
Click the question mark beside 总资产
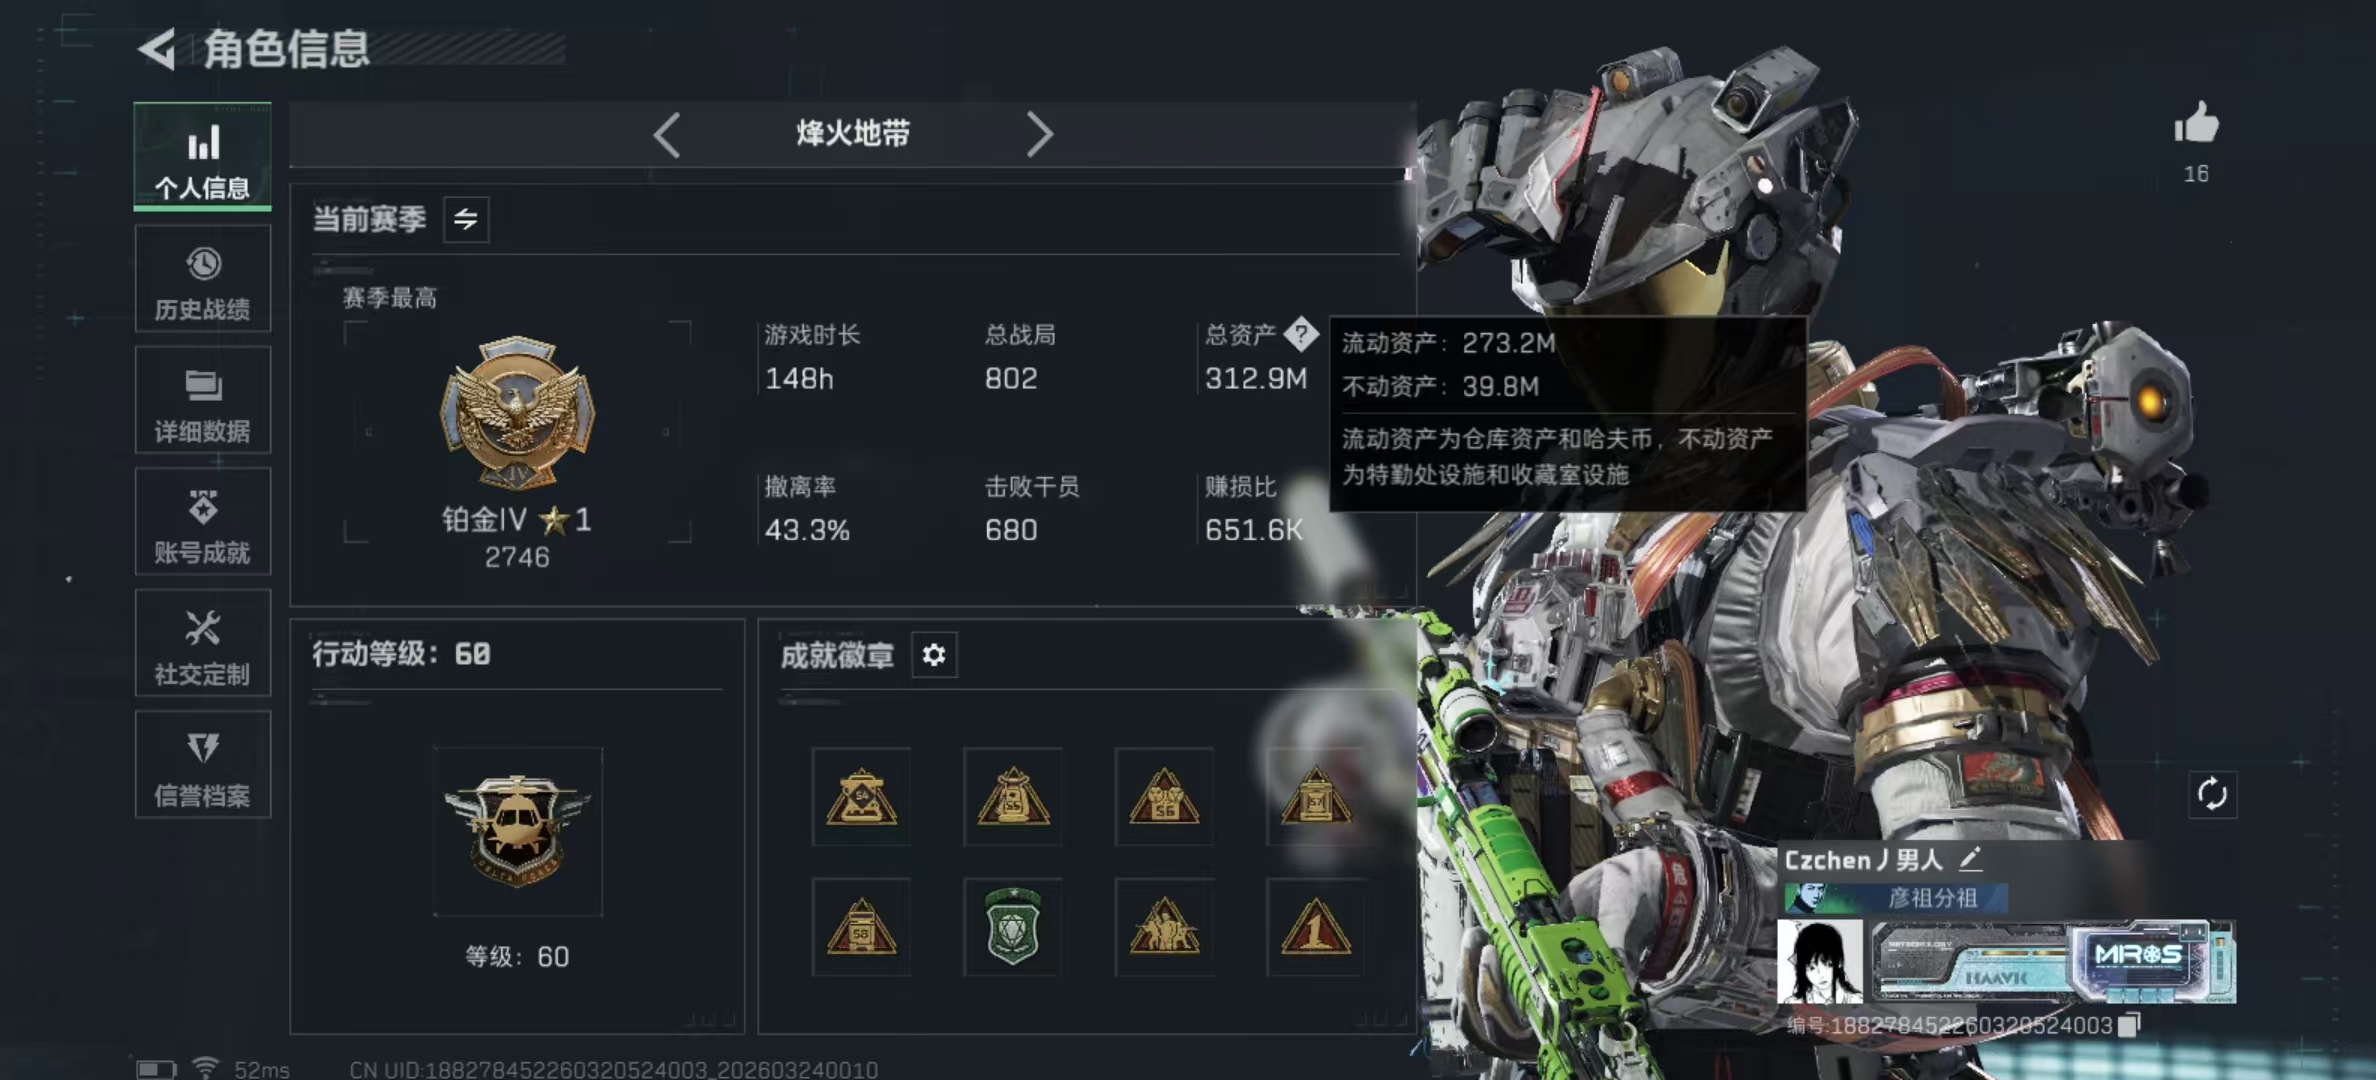1301,334
